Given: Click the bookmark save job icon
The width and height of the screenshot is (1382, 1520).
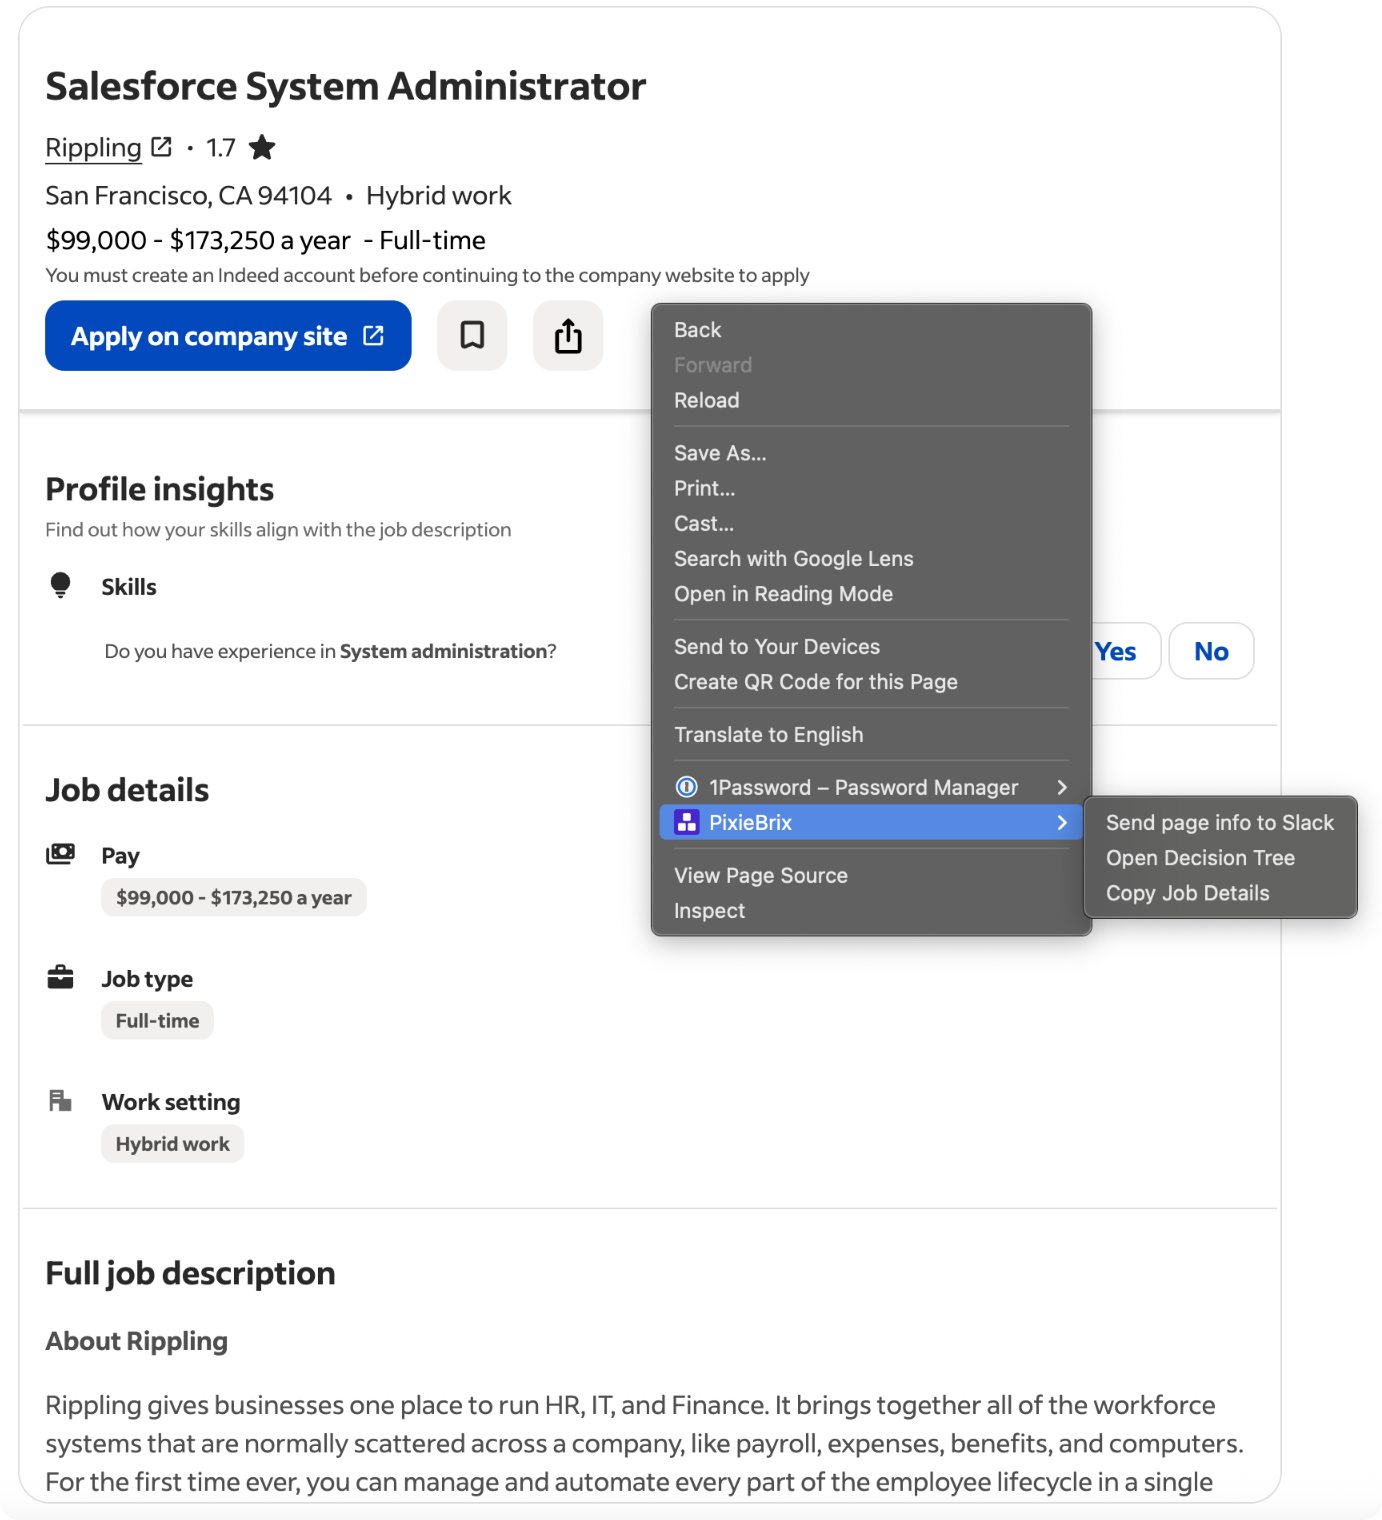Looking at the screenshot, I should click(472, 336).
